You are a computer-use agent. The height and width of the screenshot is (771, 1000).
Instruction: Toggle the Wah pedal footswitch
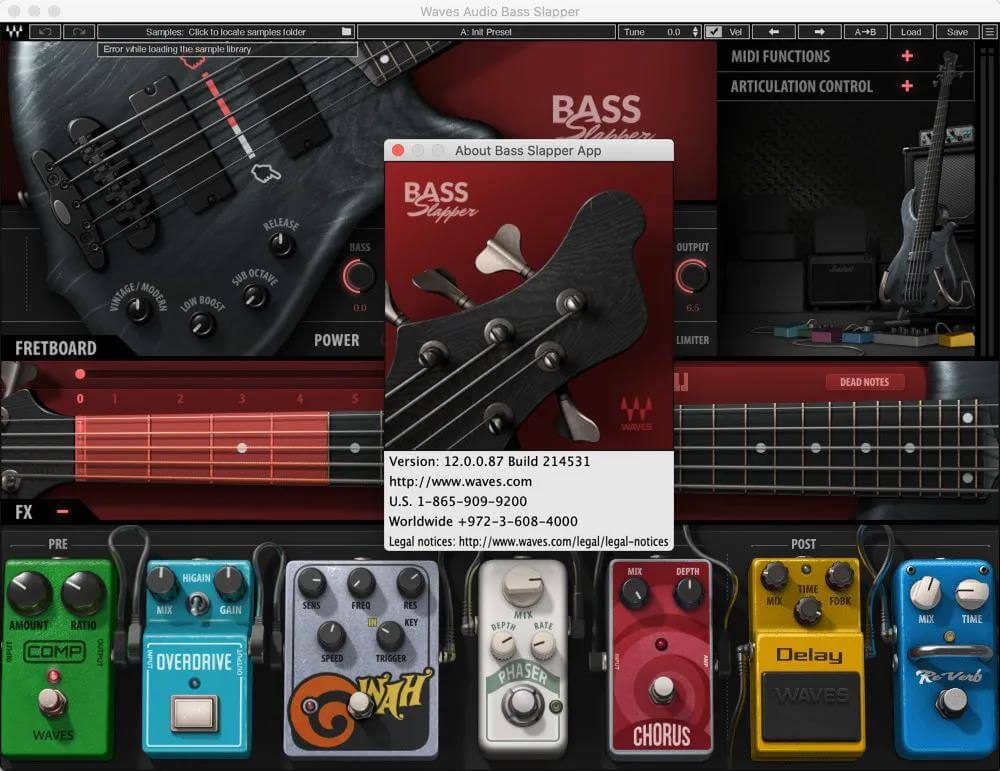(360, 704)
